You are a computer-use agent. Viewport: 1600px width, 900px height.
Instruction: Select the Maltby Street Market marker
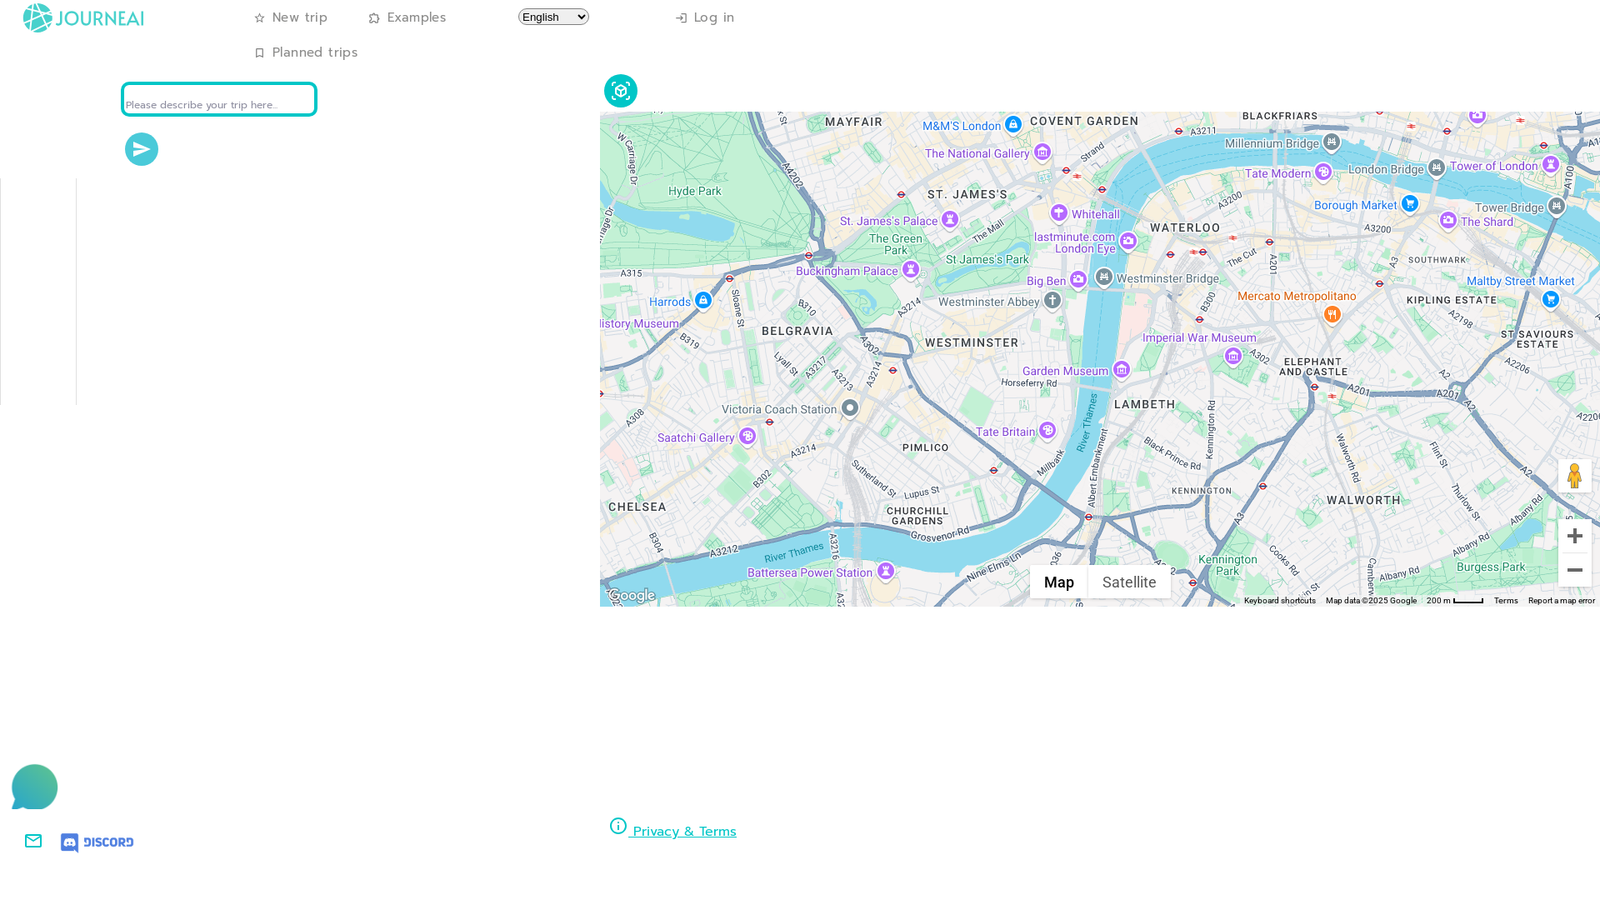1550,299
